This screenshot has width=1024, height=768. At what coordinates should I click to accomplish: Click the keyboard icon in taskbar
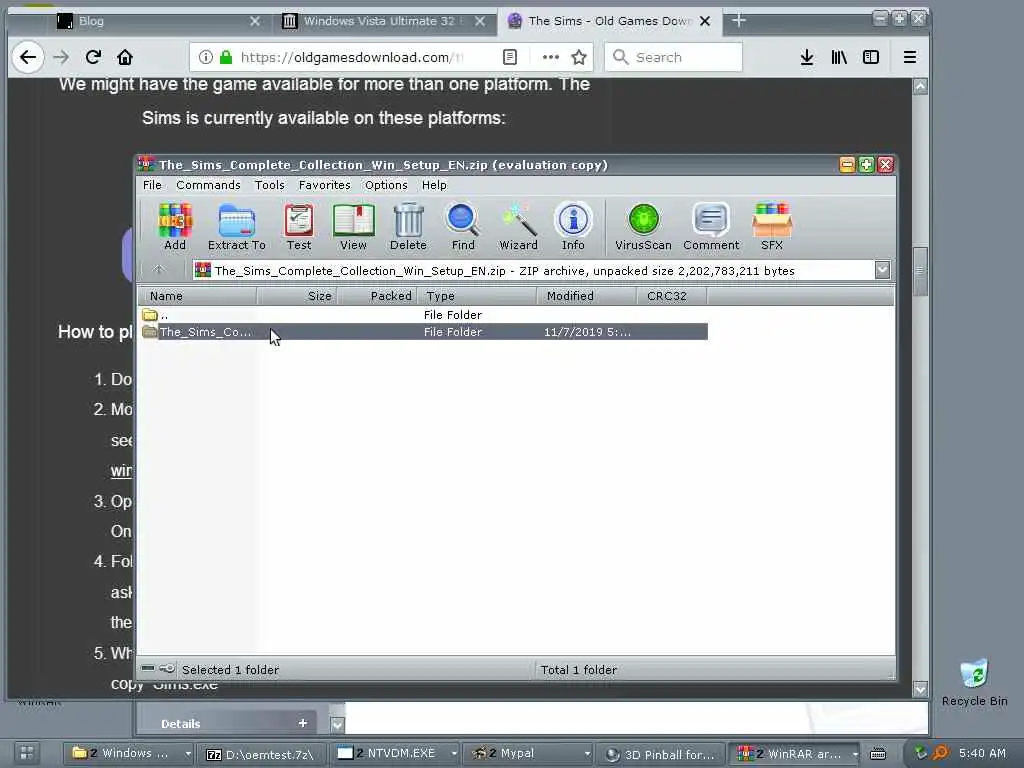[878, 754]
